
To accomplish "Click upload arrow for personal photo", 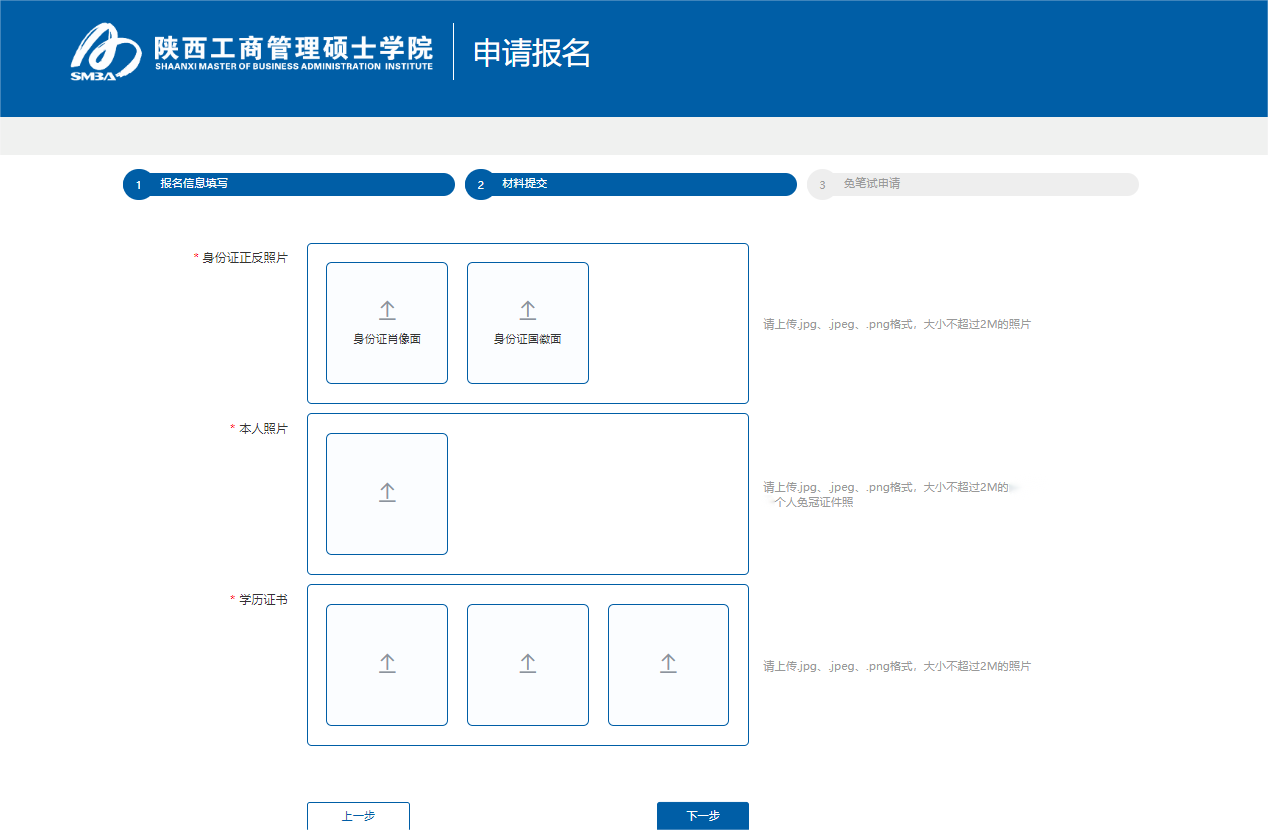I will [387, 492].
